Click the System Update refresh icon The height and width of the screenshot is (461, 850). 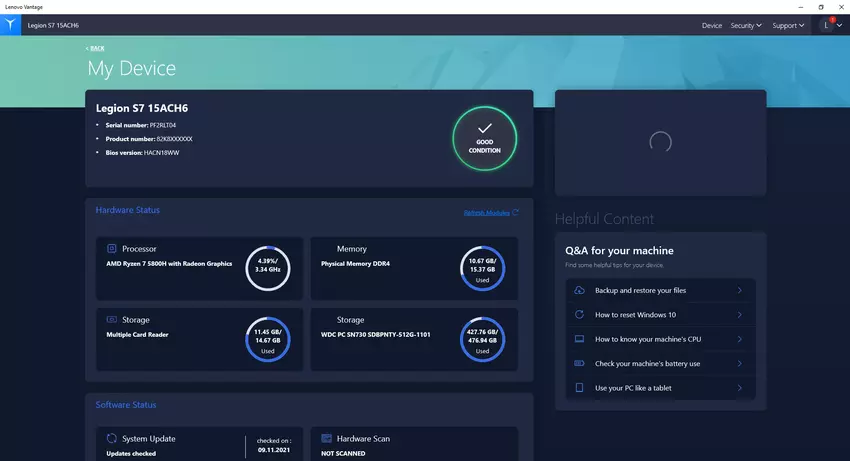point(112,438)
